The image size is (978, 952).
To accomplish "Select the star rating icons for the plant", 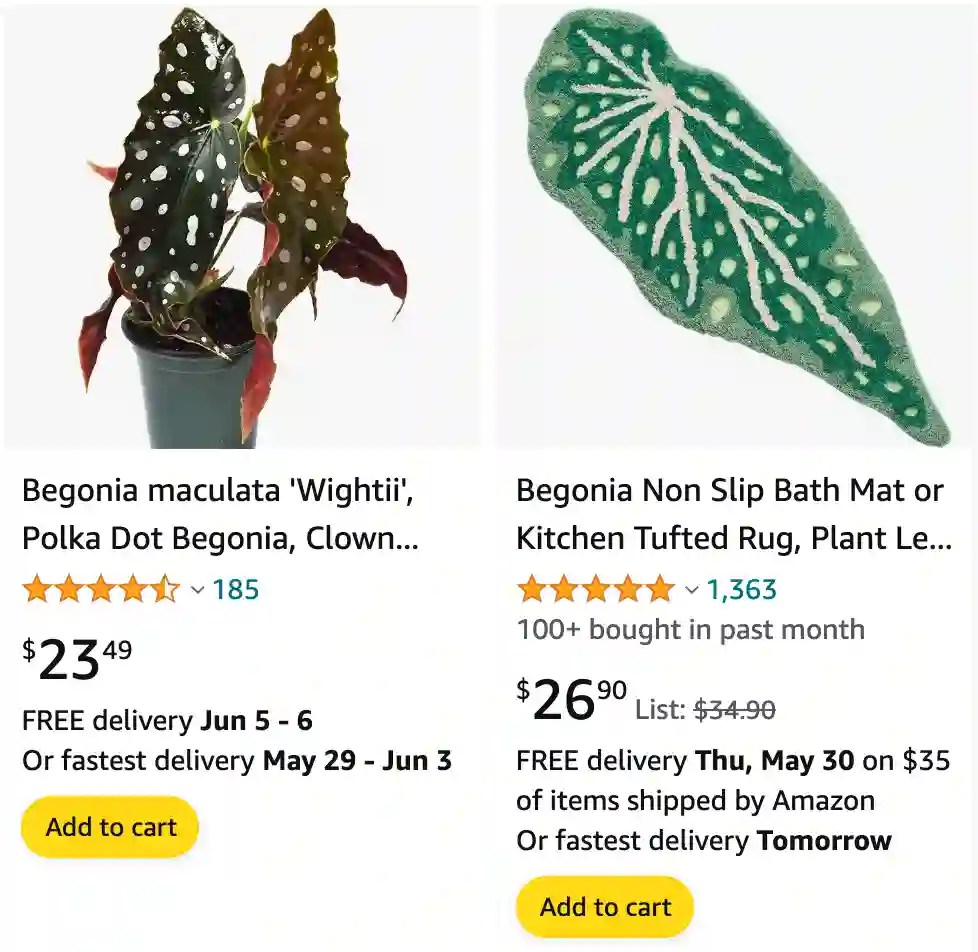I will click(x=102, y=590).
